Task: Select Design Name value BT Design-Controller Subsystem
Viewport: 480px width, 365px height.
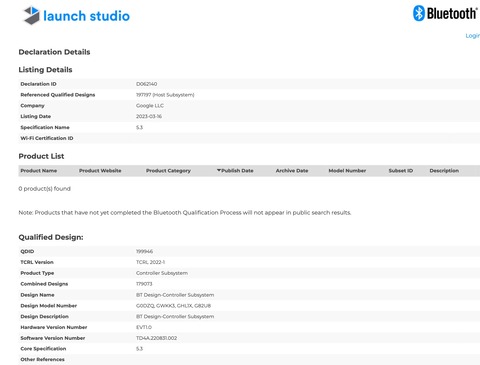Action: pos(175,295)
